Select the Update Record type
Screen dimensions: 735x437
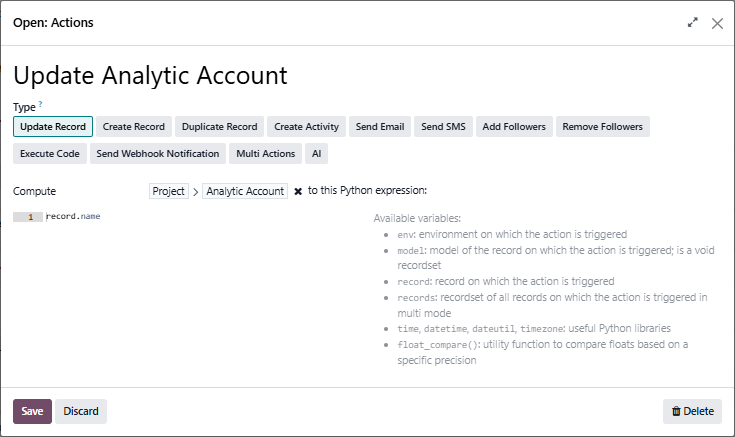click(53, 127)
